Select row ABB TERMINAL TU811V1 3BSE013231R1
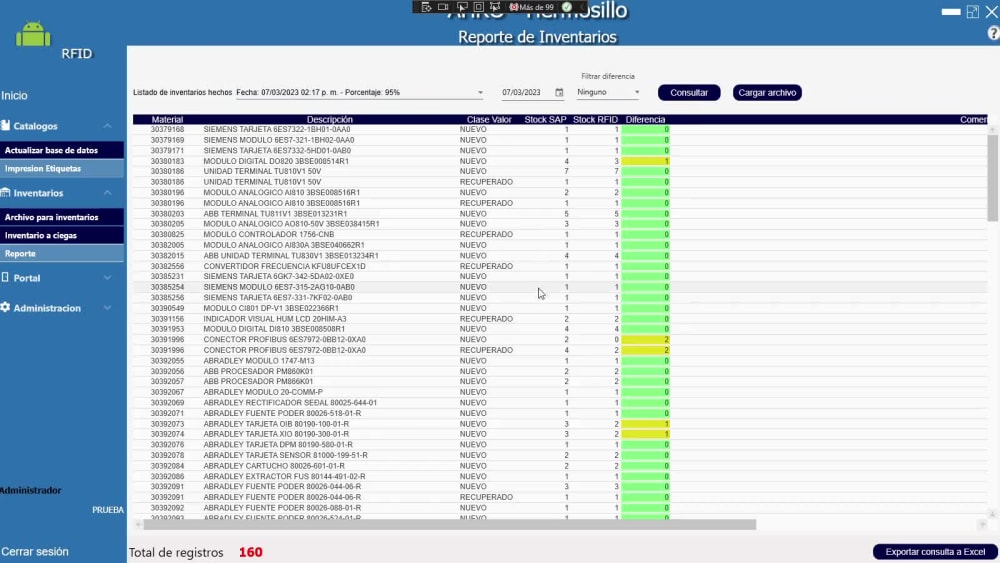This screenshot has width=1000, height=563. 560,214
